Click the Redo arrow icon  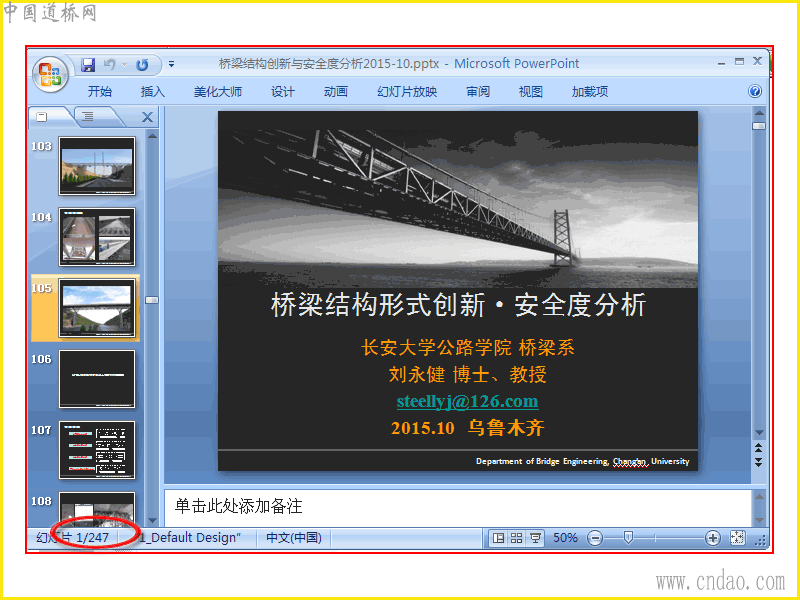coord(142,64)
